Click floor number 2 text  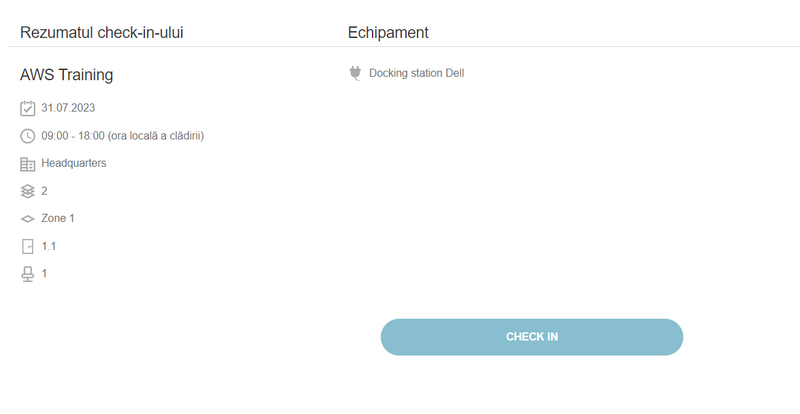(45, 191)
